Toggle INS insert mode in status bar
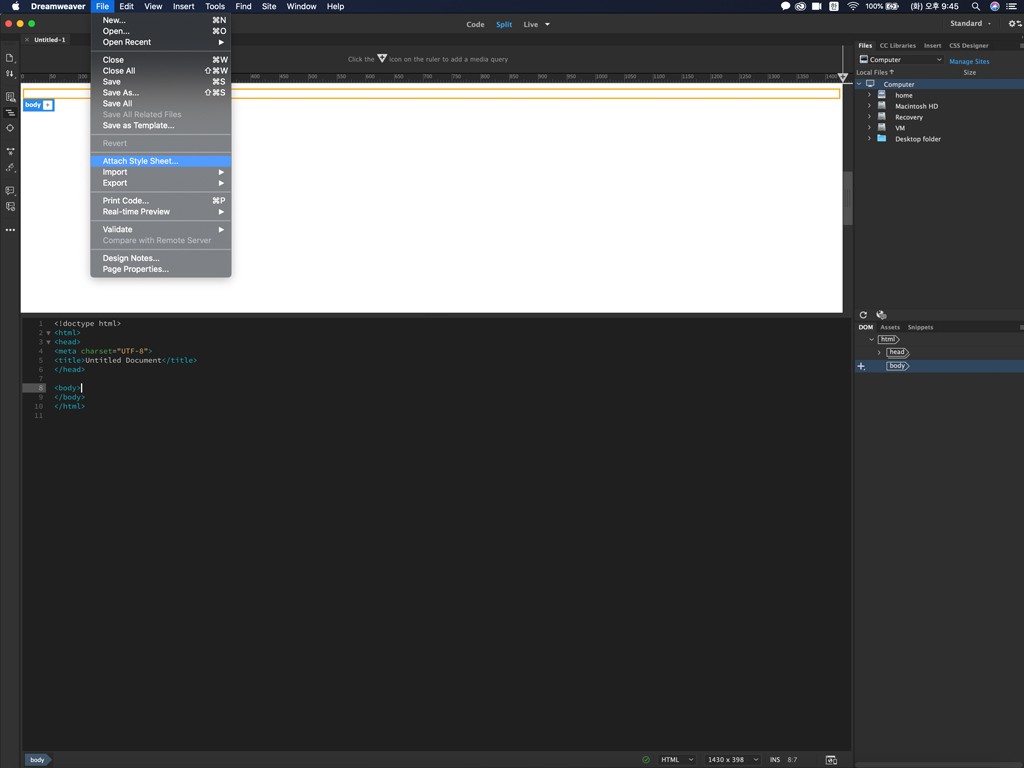Image resolution: width=1024 pixels, height=768 pixels. (775, 760)
